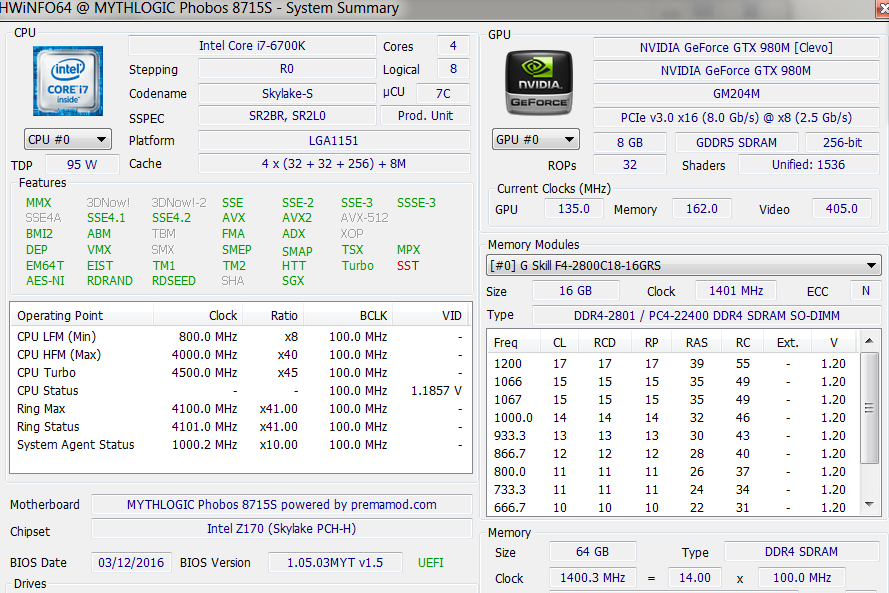The height and width of the screenshot is (593, 889).
Task: Click the Intel Z170 (Skylake PCH-H) chipset field
Action: point(282,529)
